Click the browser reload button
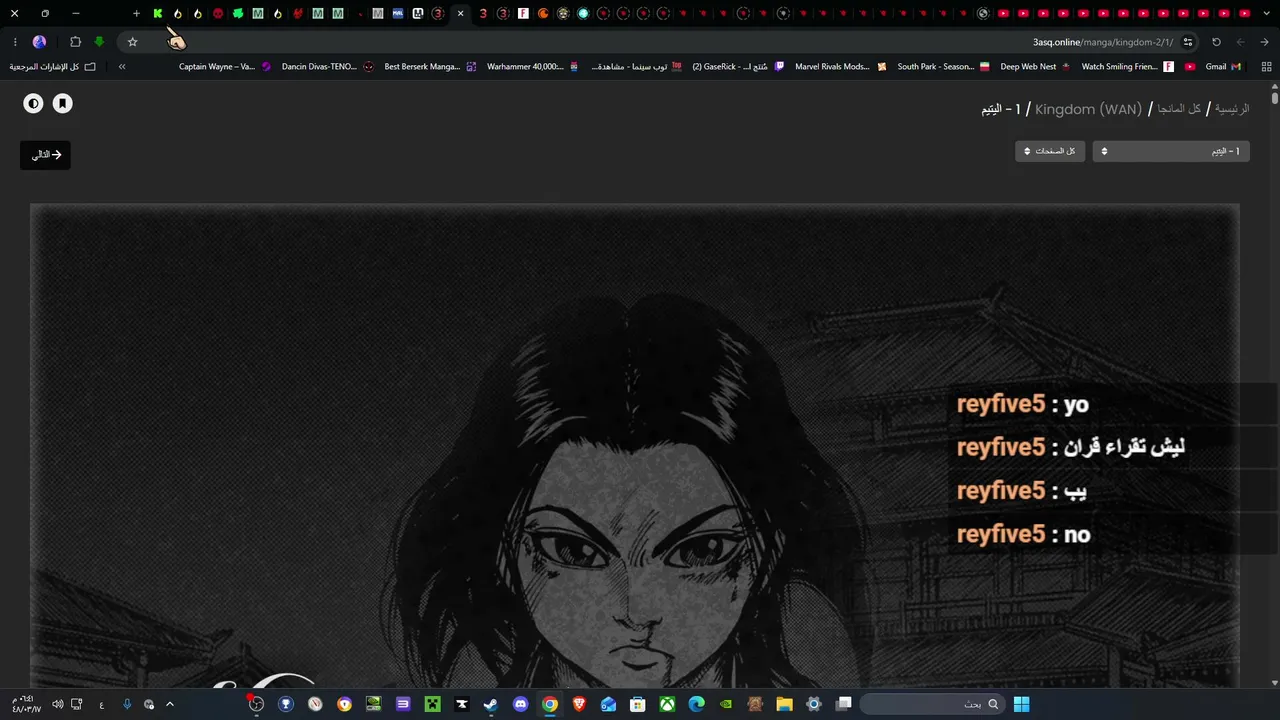This screenshot has width=1280, height=720. pyautogui.click(x=1216, y=42)
